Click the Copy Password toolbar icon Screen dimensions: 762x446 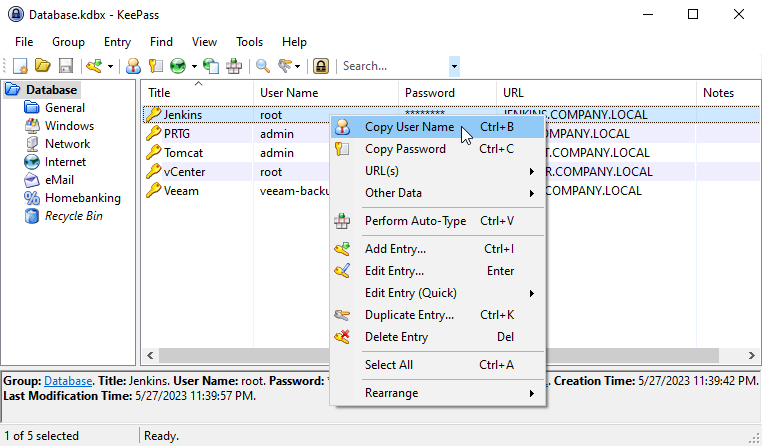156,66
